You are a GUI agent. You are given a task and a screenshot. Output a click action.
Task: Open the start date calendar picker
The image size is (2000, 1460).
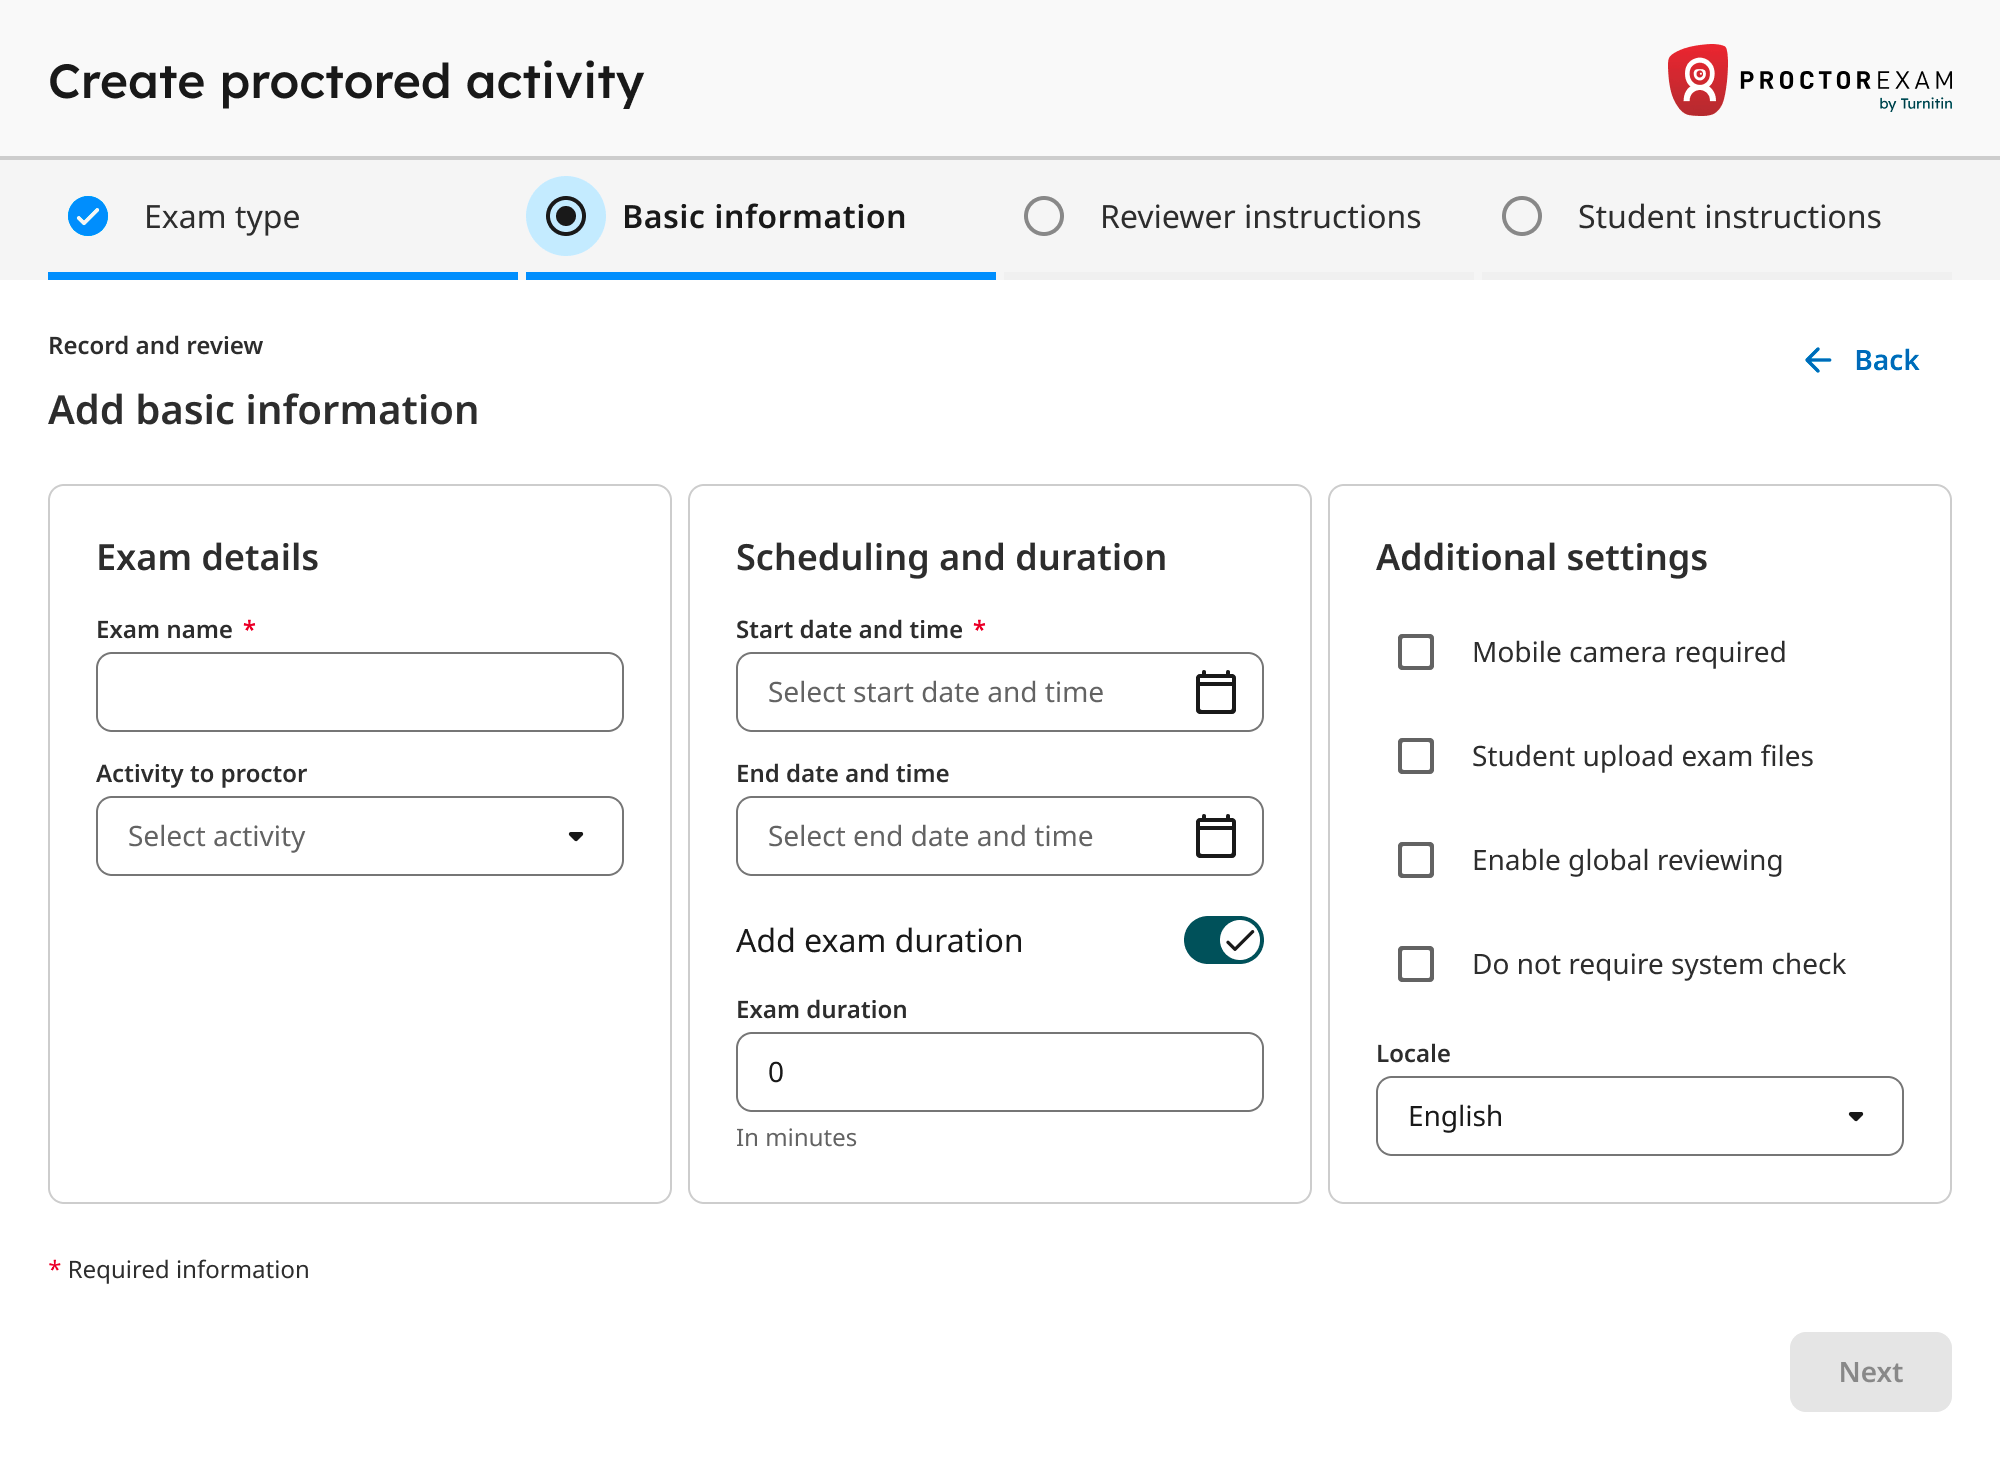(x=1215, y=691)
